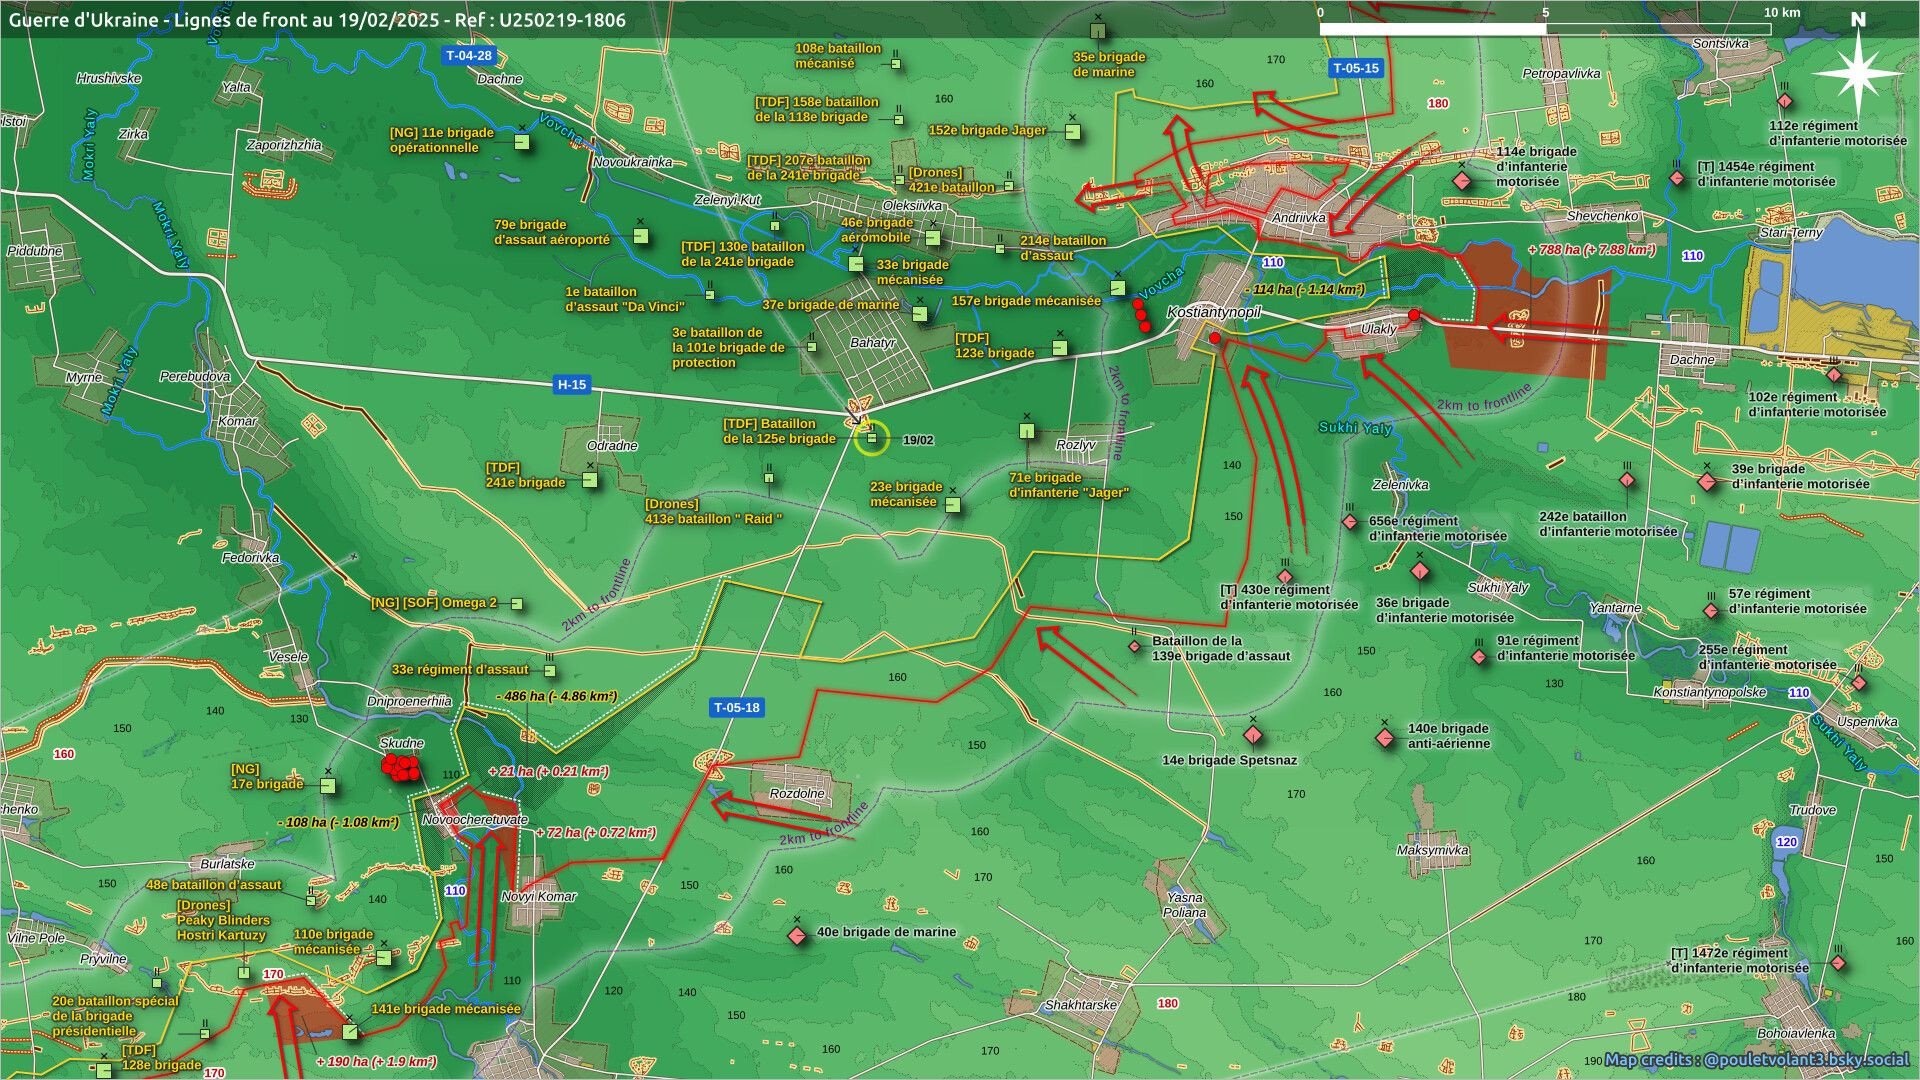The image size is (1920, 1080).
Task: Click the town label 'Dachne' on the eastern road
Action: (x=1692, y=359)
